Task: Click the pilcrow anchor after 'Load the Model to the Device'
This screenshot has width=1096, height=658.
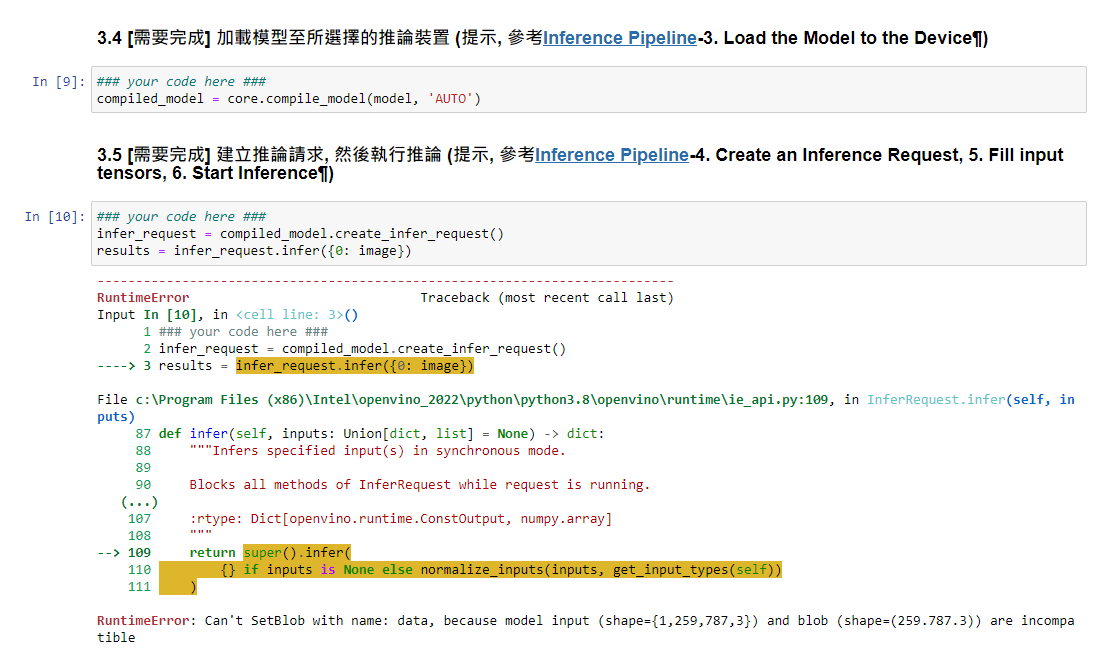Action: pos(978,38)
